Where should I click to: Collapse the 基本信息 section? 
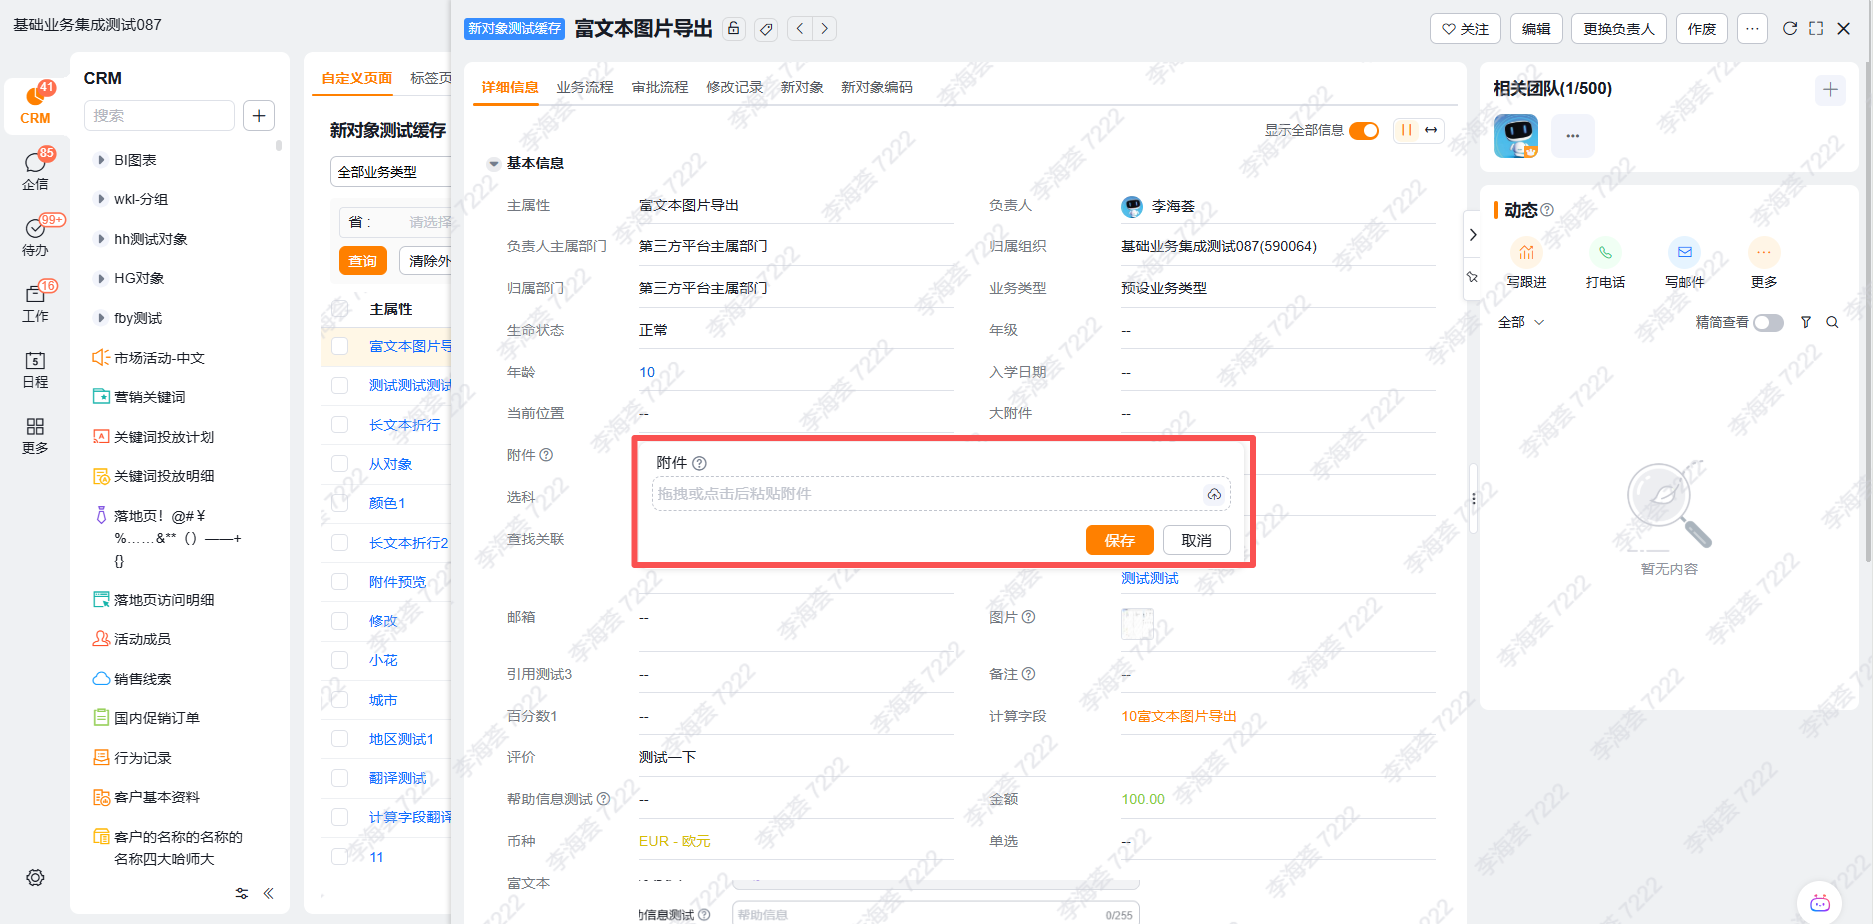[491, 163]
